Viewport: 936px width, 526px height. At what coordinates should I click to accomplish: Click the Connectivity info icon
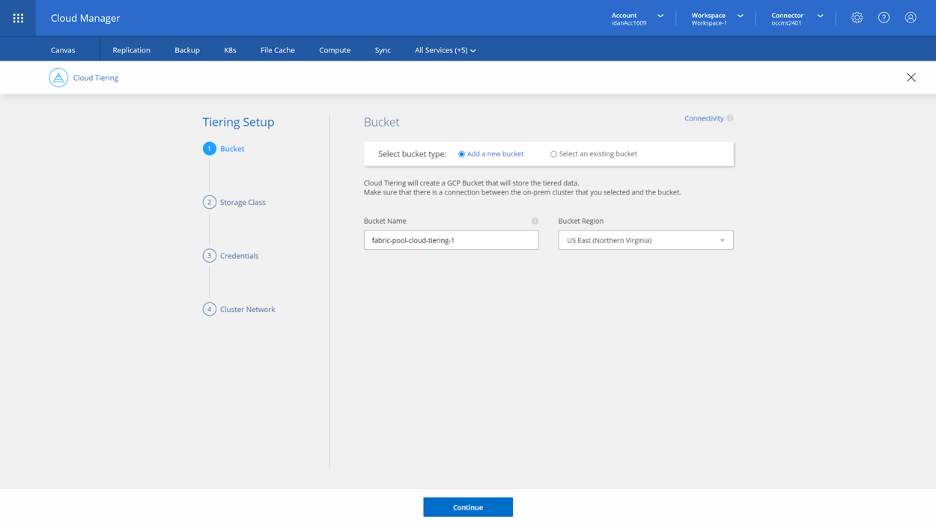(730, 119)
